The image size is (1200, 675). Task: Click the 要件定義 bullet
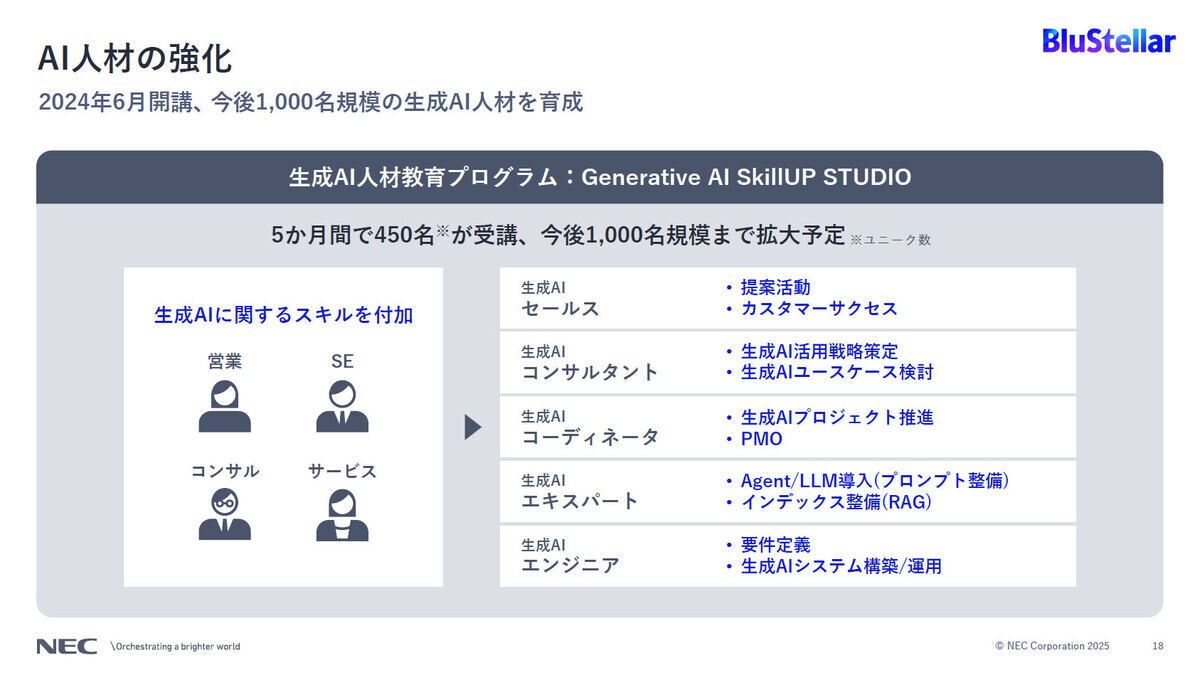click(768, 545)
